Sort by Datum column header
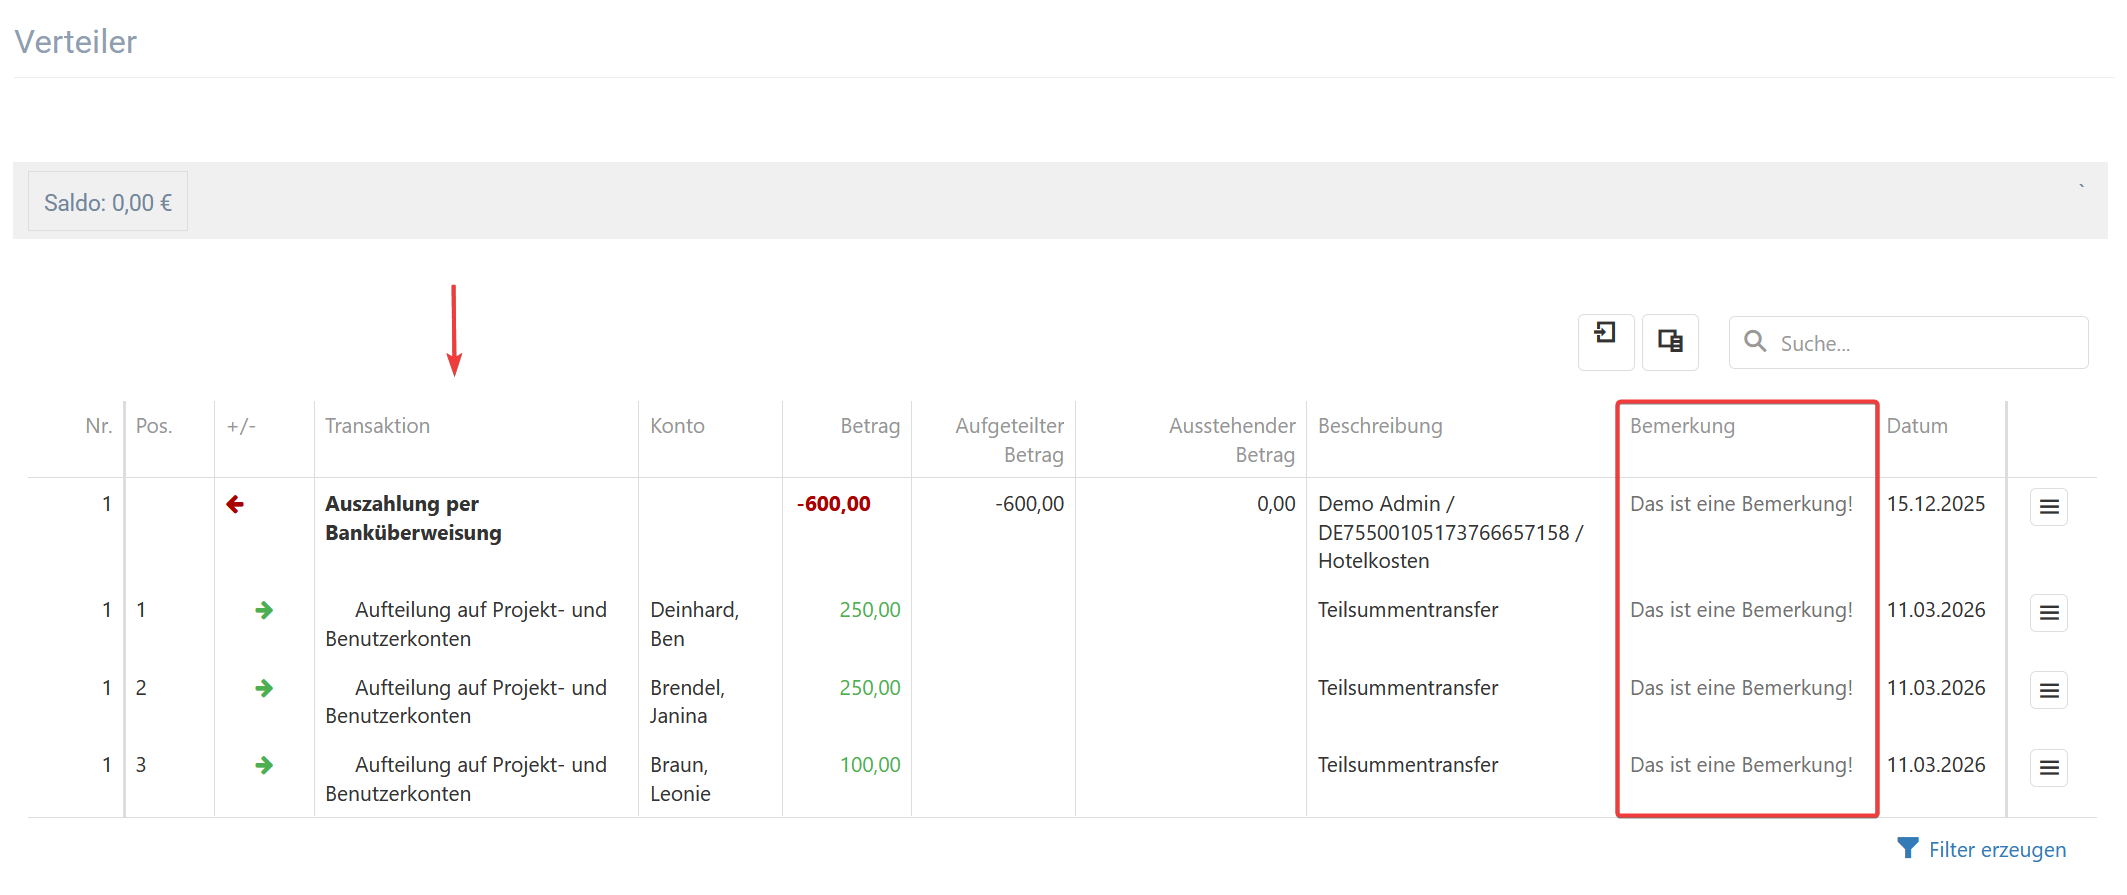 pos(1916,426)
